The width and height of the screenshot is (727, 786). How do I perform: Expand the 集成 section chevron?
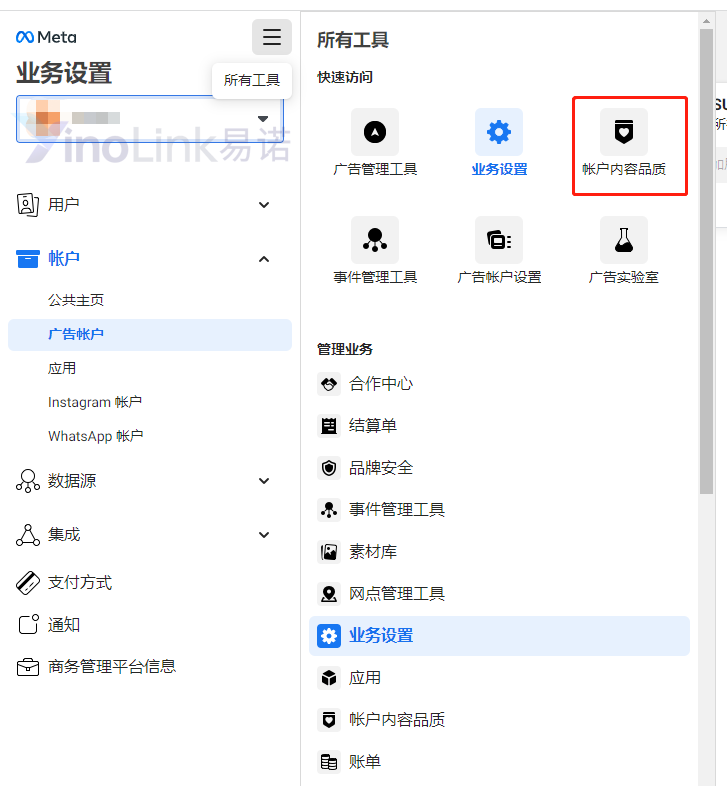coord(264,535)
